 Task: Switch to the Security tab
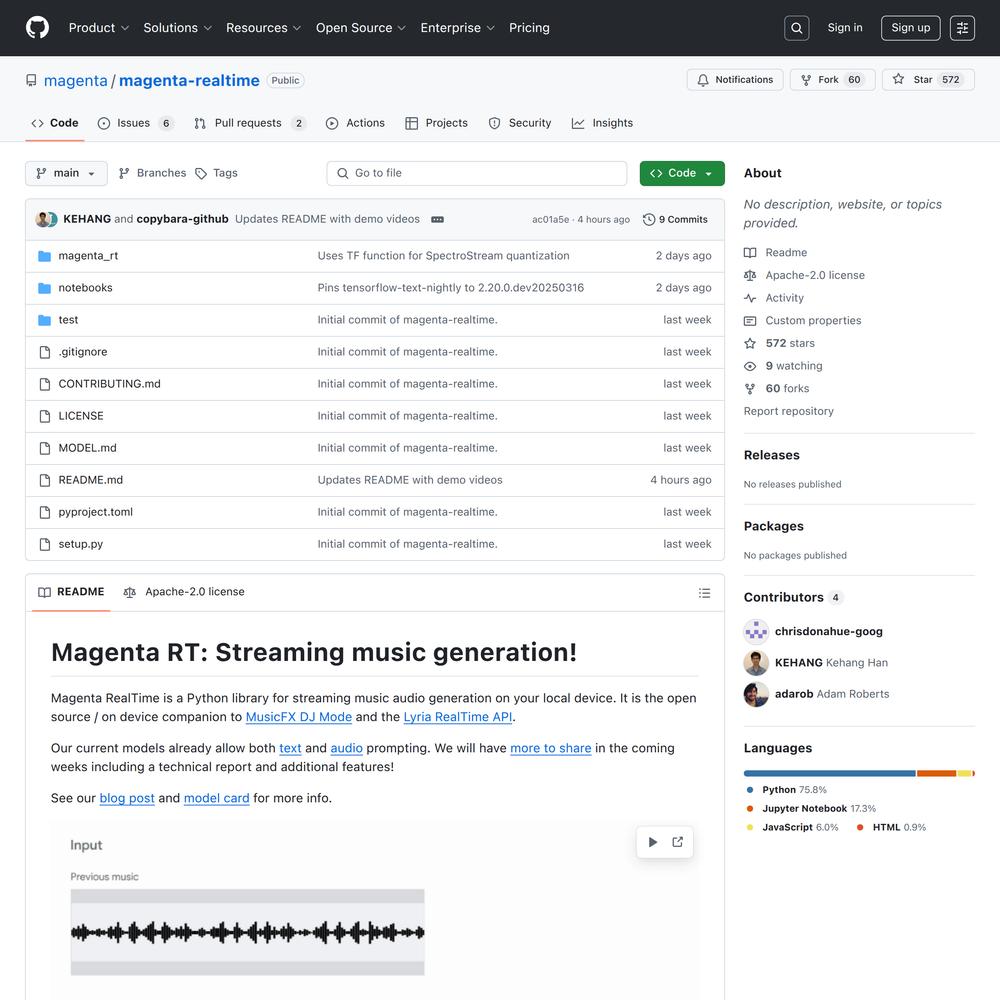click(x=520, y=123)
